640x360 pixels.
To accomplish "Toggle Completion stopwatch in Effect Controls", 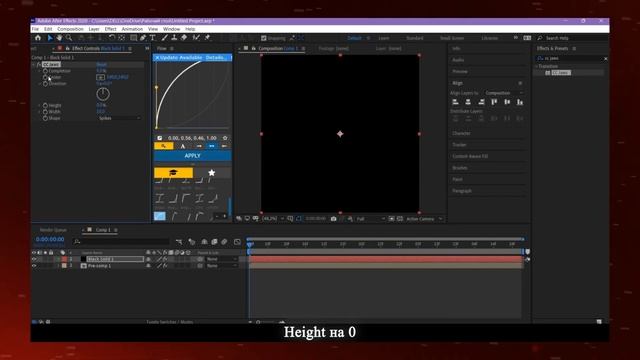I will tap(45, 71).
